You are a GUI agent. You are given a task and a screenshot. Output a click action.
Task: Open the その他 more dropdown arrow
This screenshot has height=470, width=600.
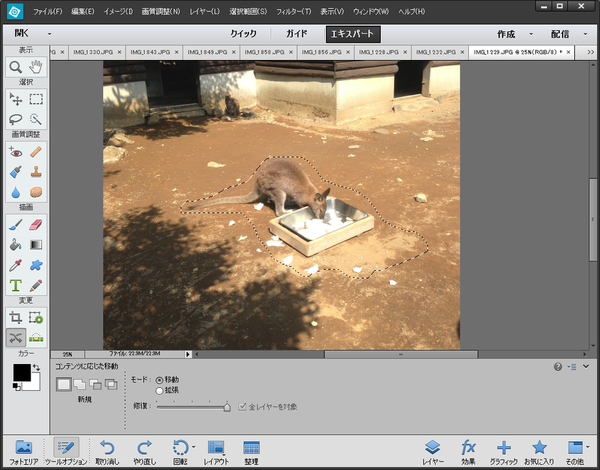(x=588, y=447)
